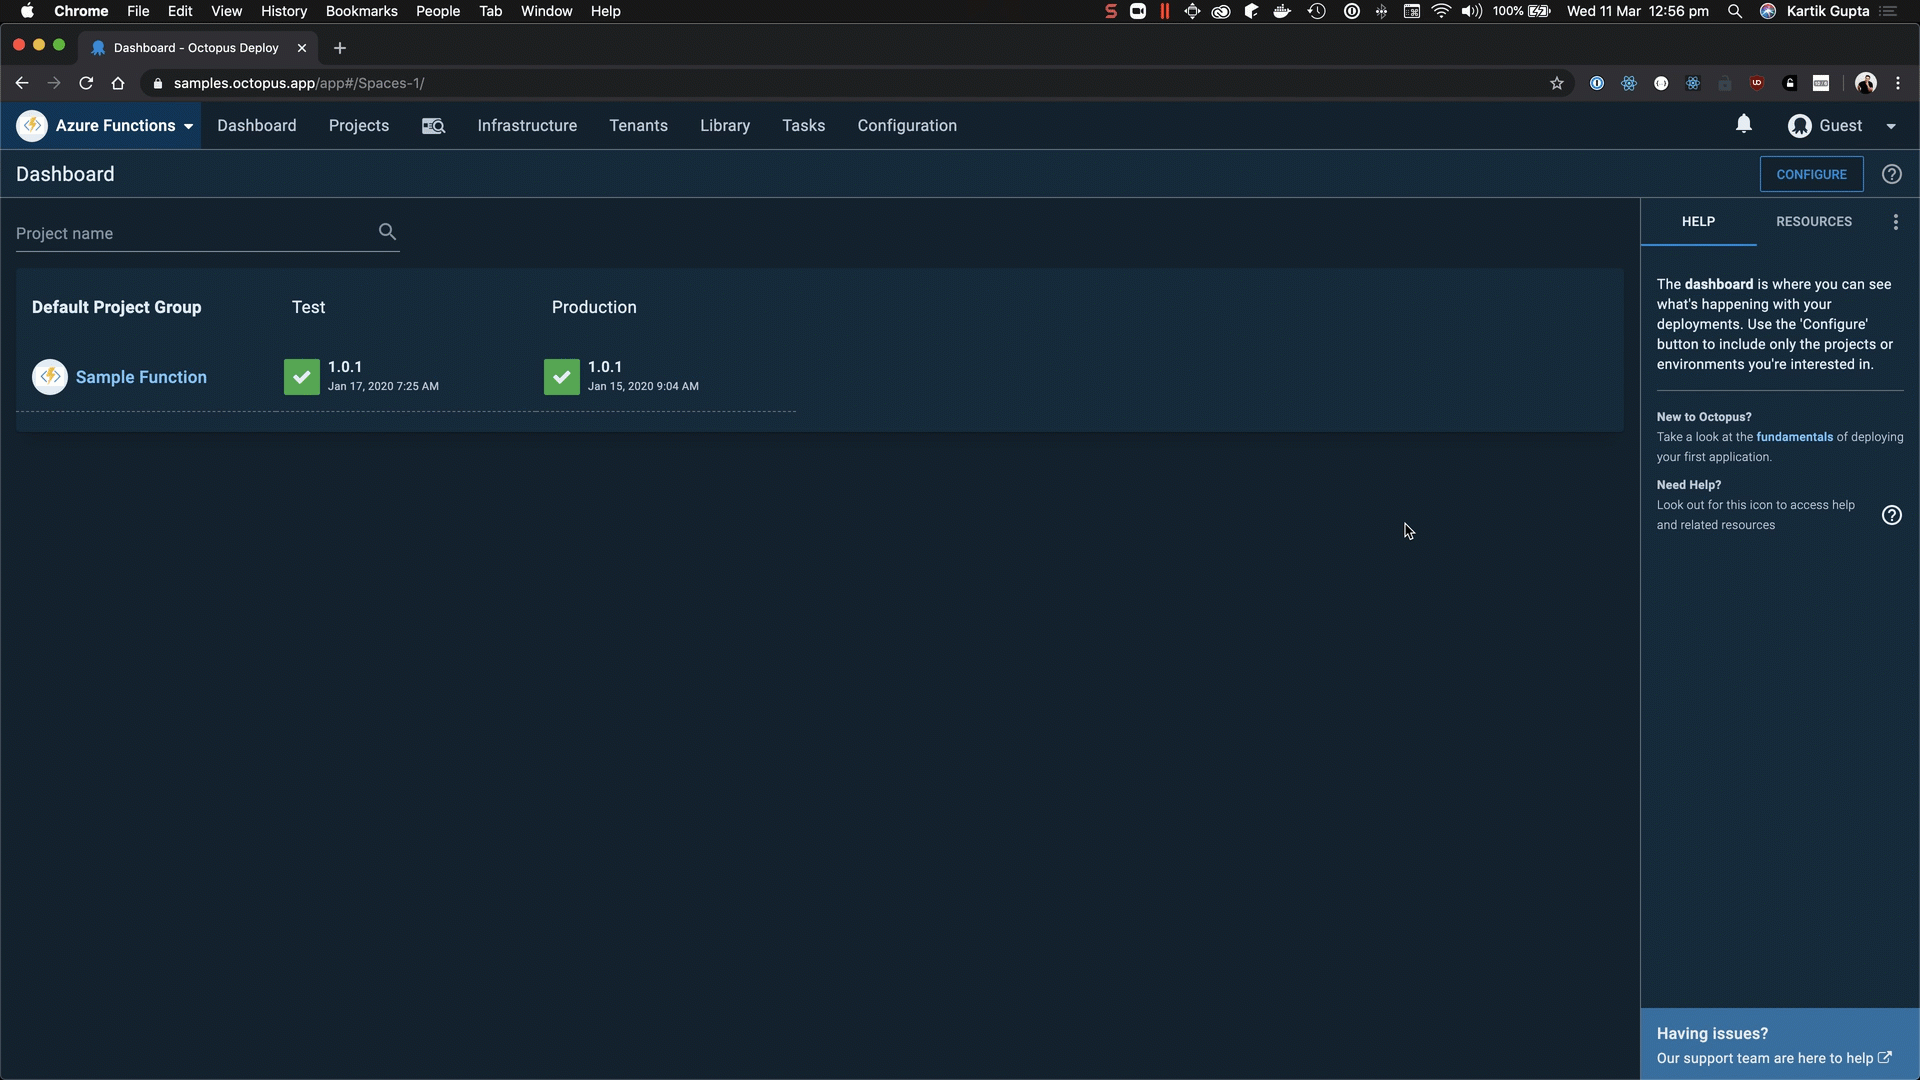Open the Apple menu
The height and width of the screenshot is (1080, 1920).
click(x=27, y=12)
